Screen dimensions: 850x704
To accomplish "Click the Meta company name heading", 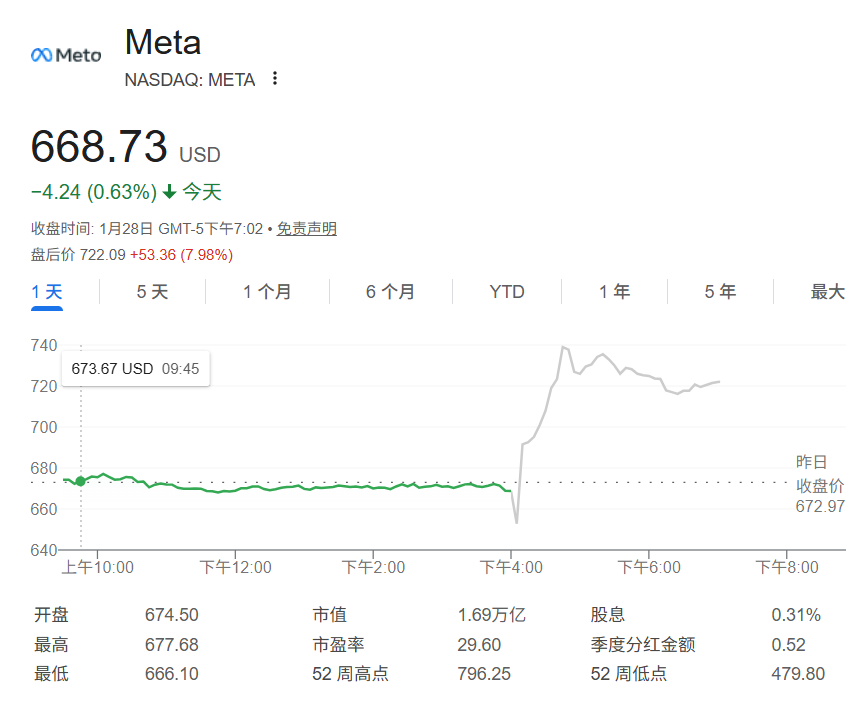I will 162,43.
